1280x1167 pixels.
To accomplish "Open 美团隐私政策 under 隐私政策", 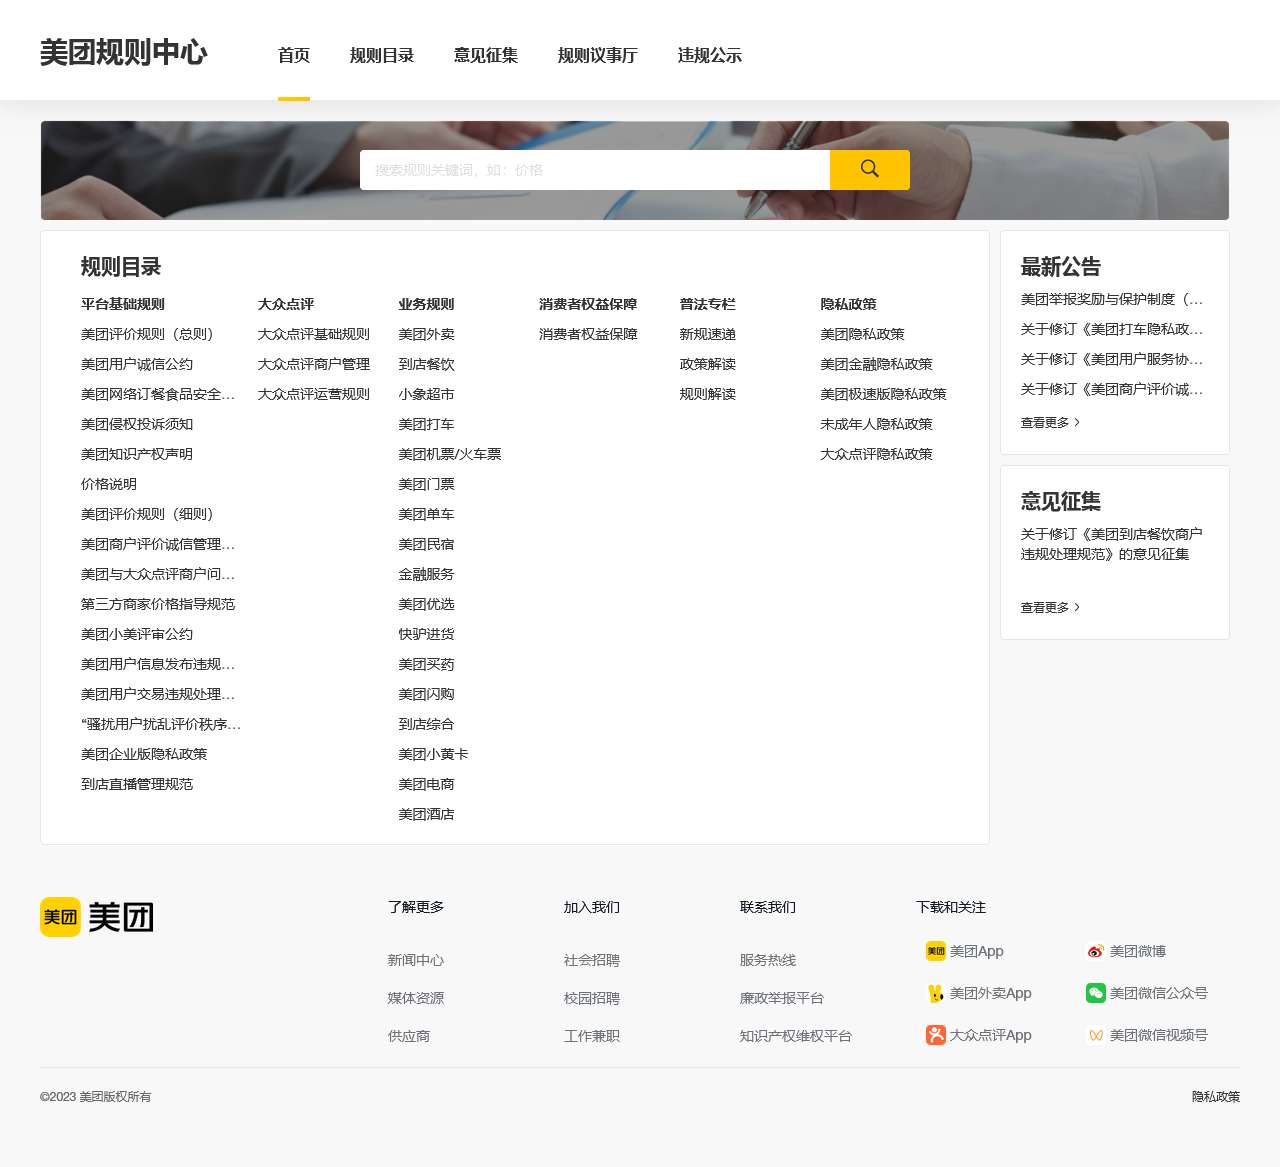I will pos(860,334).
